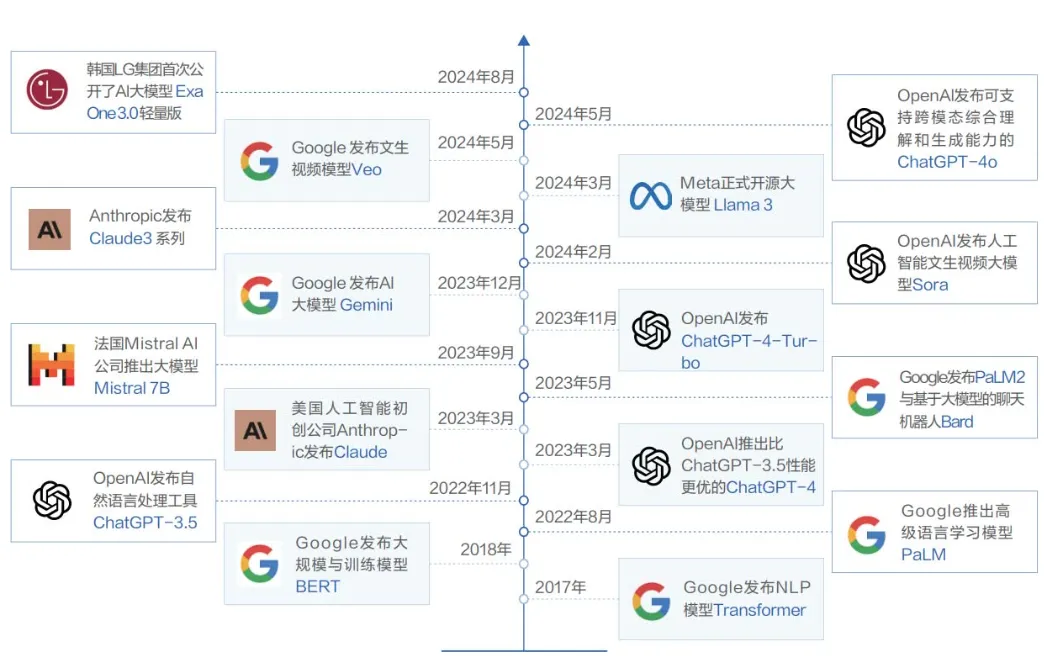Click the 2024年8月 timeline marker dot
Image resolution: width=1049 pixels, height=671 pixels.
coord(523,92)
